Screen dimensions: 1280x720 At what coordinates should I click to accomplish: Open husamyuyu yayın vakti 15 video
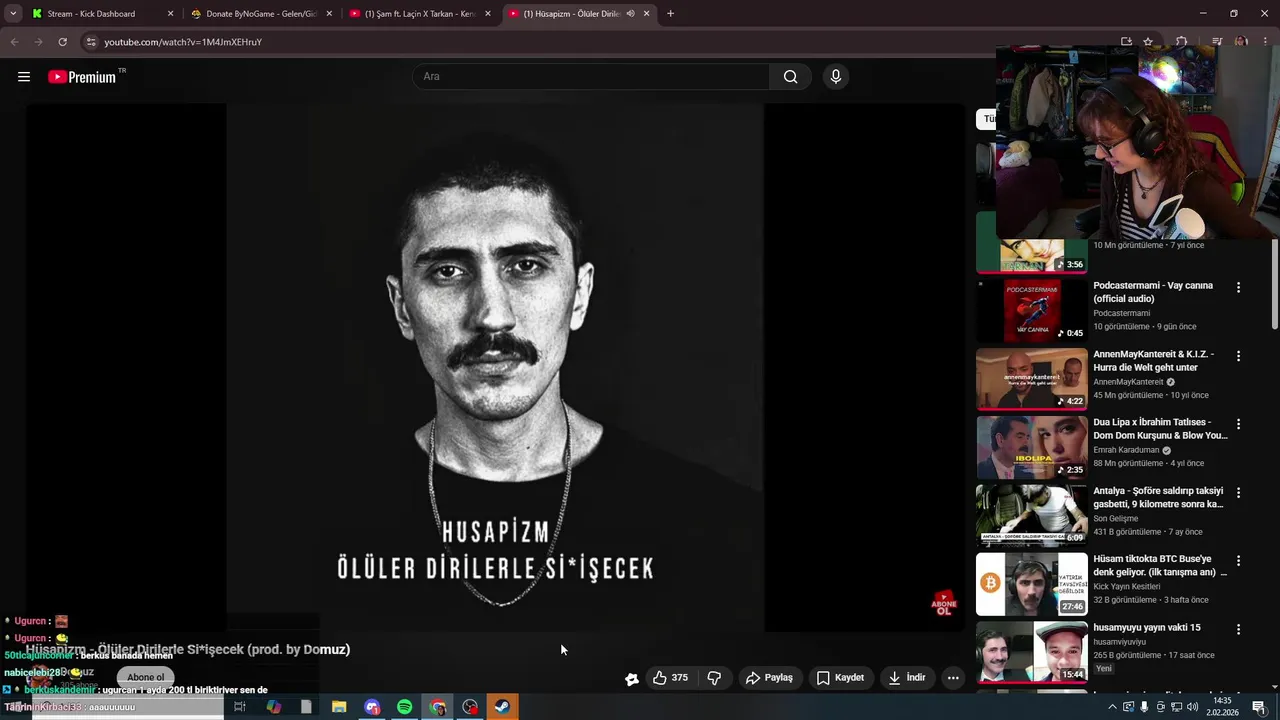click(x=1147, y=628)
